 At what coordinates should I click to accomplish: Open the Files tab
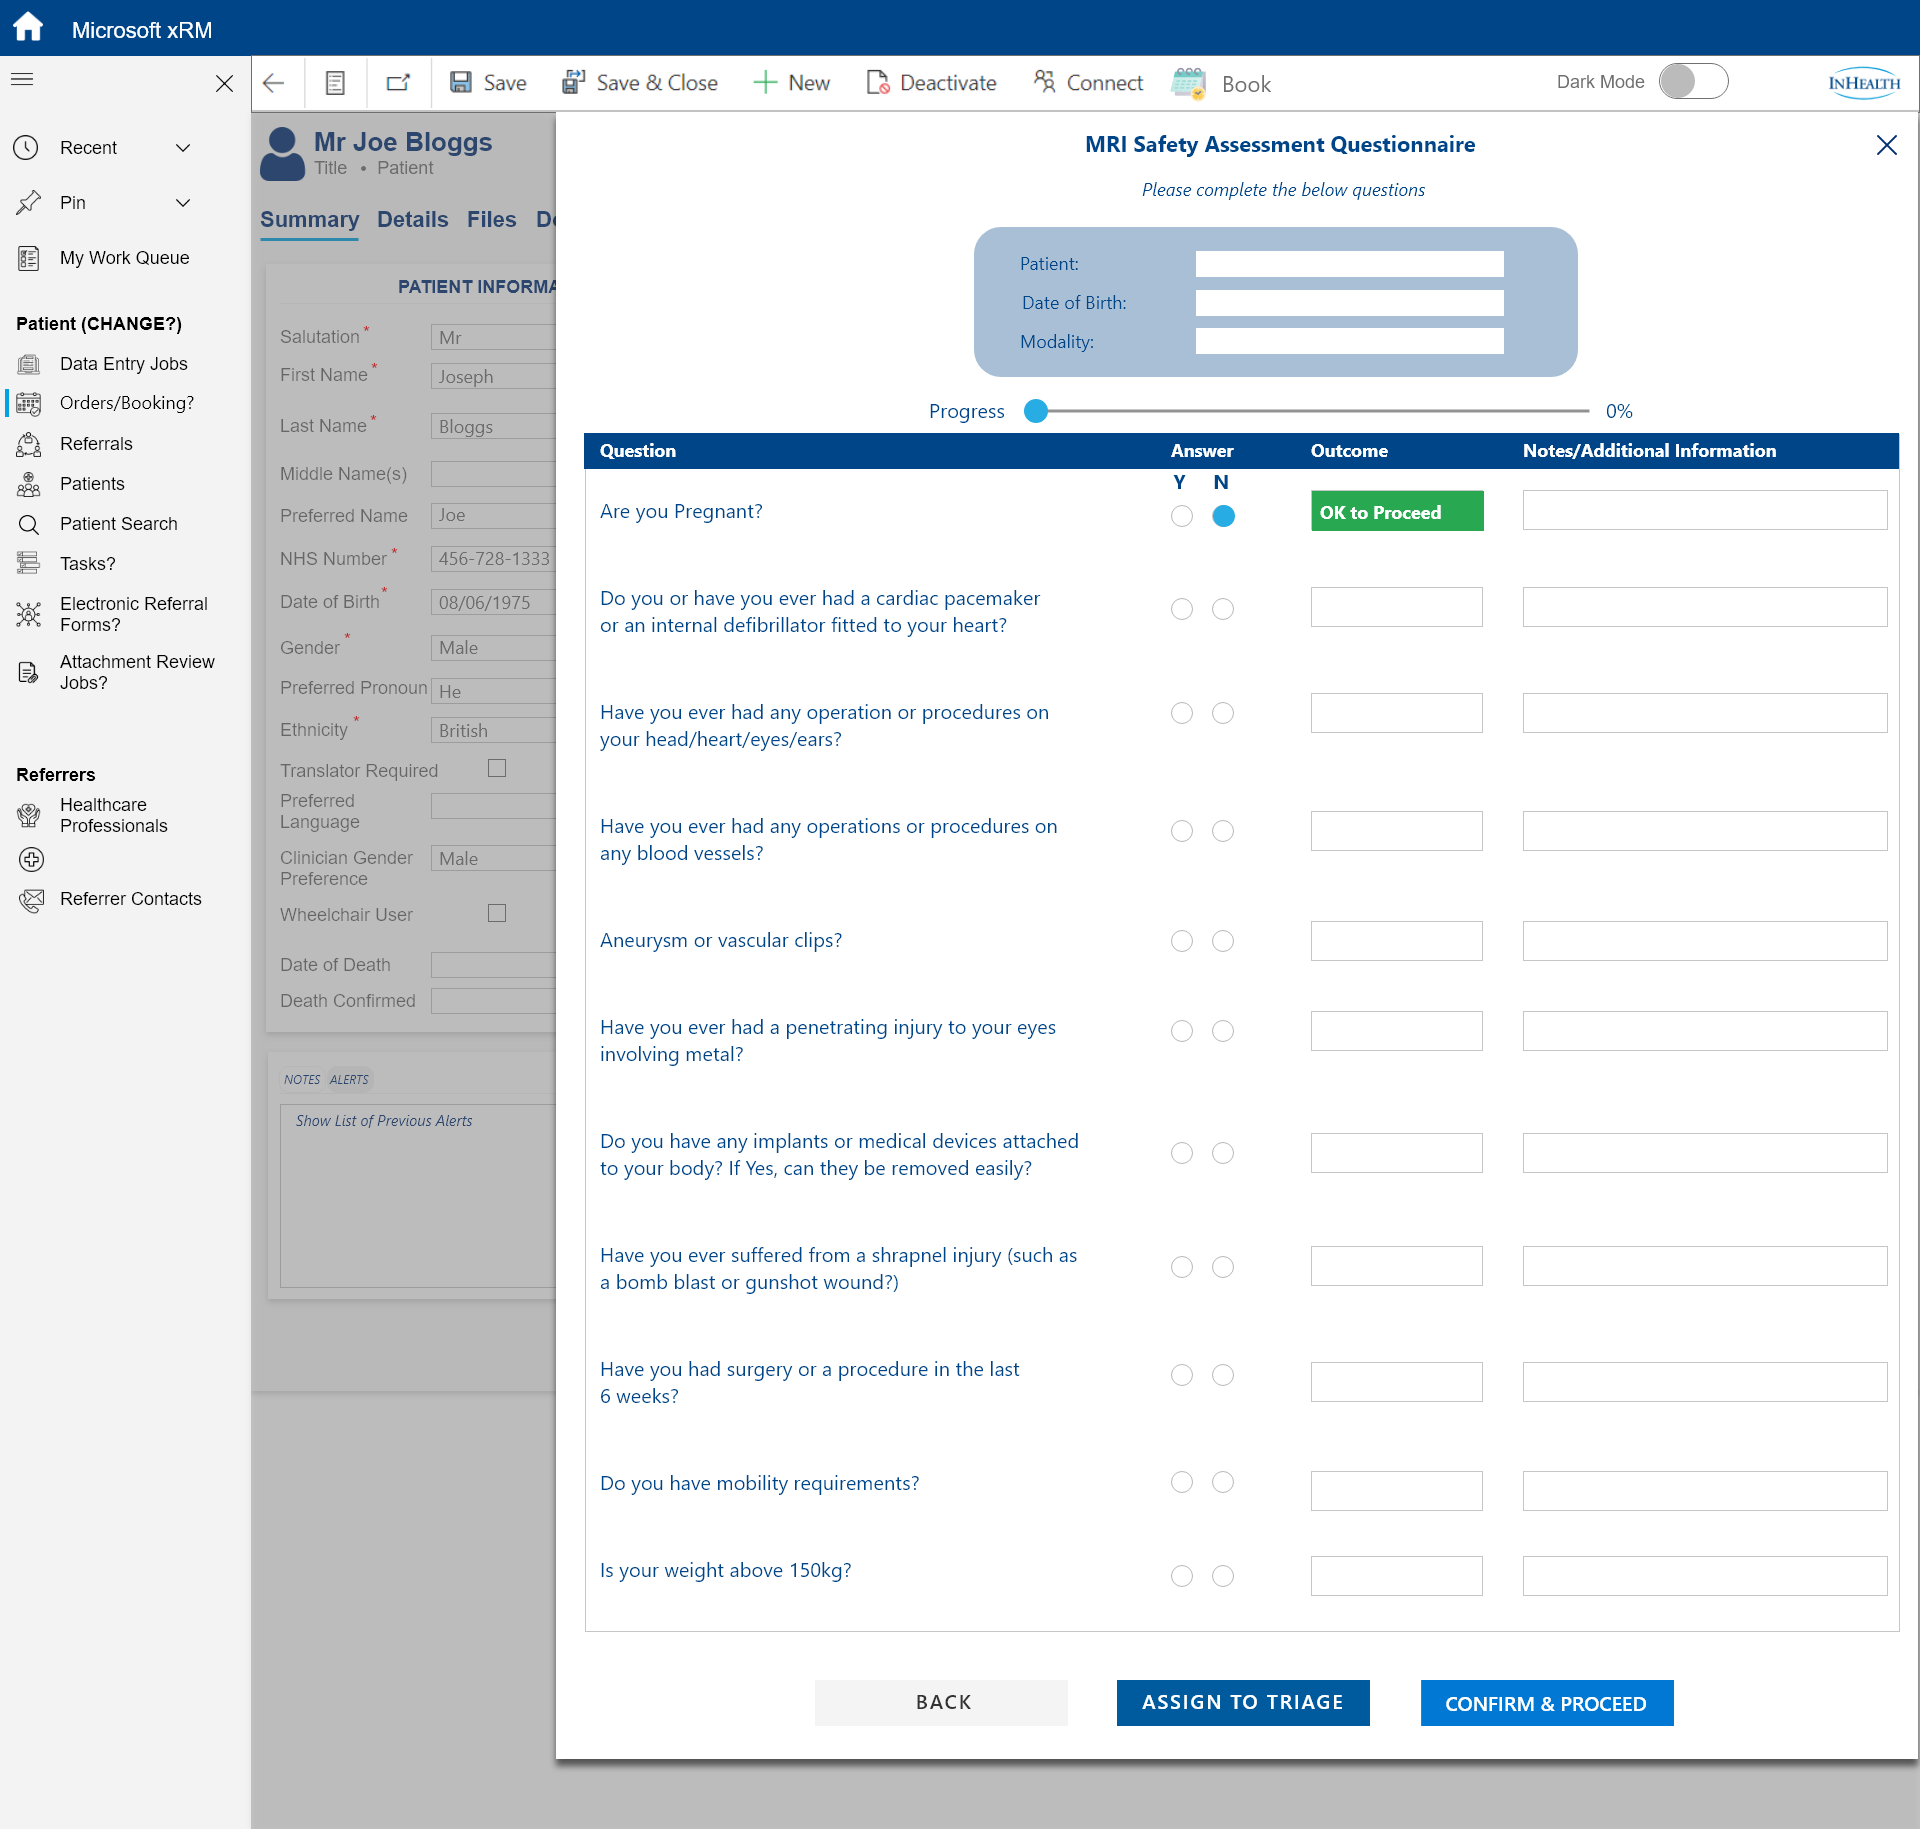point(491,220)
